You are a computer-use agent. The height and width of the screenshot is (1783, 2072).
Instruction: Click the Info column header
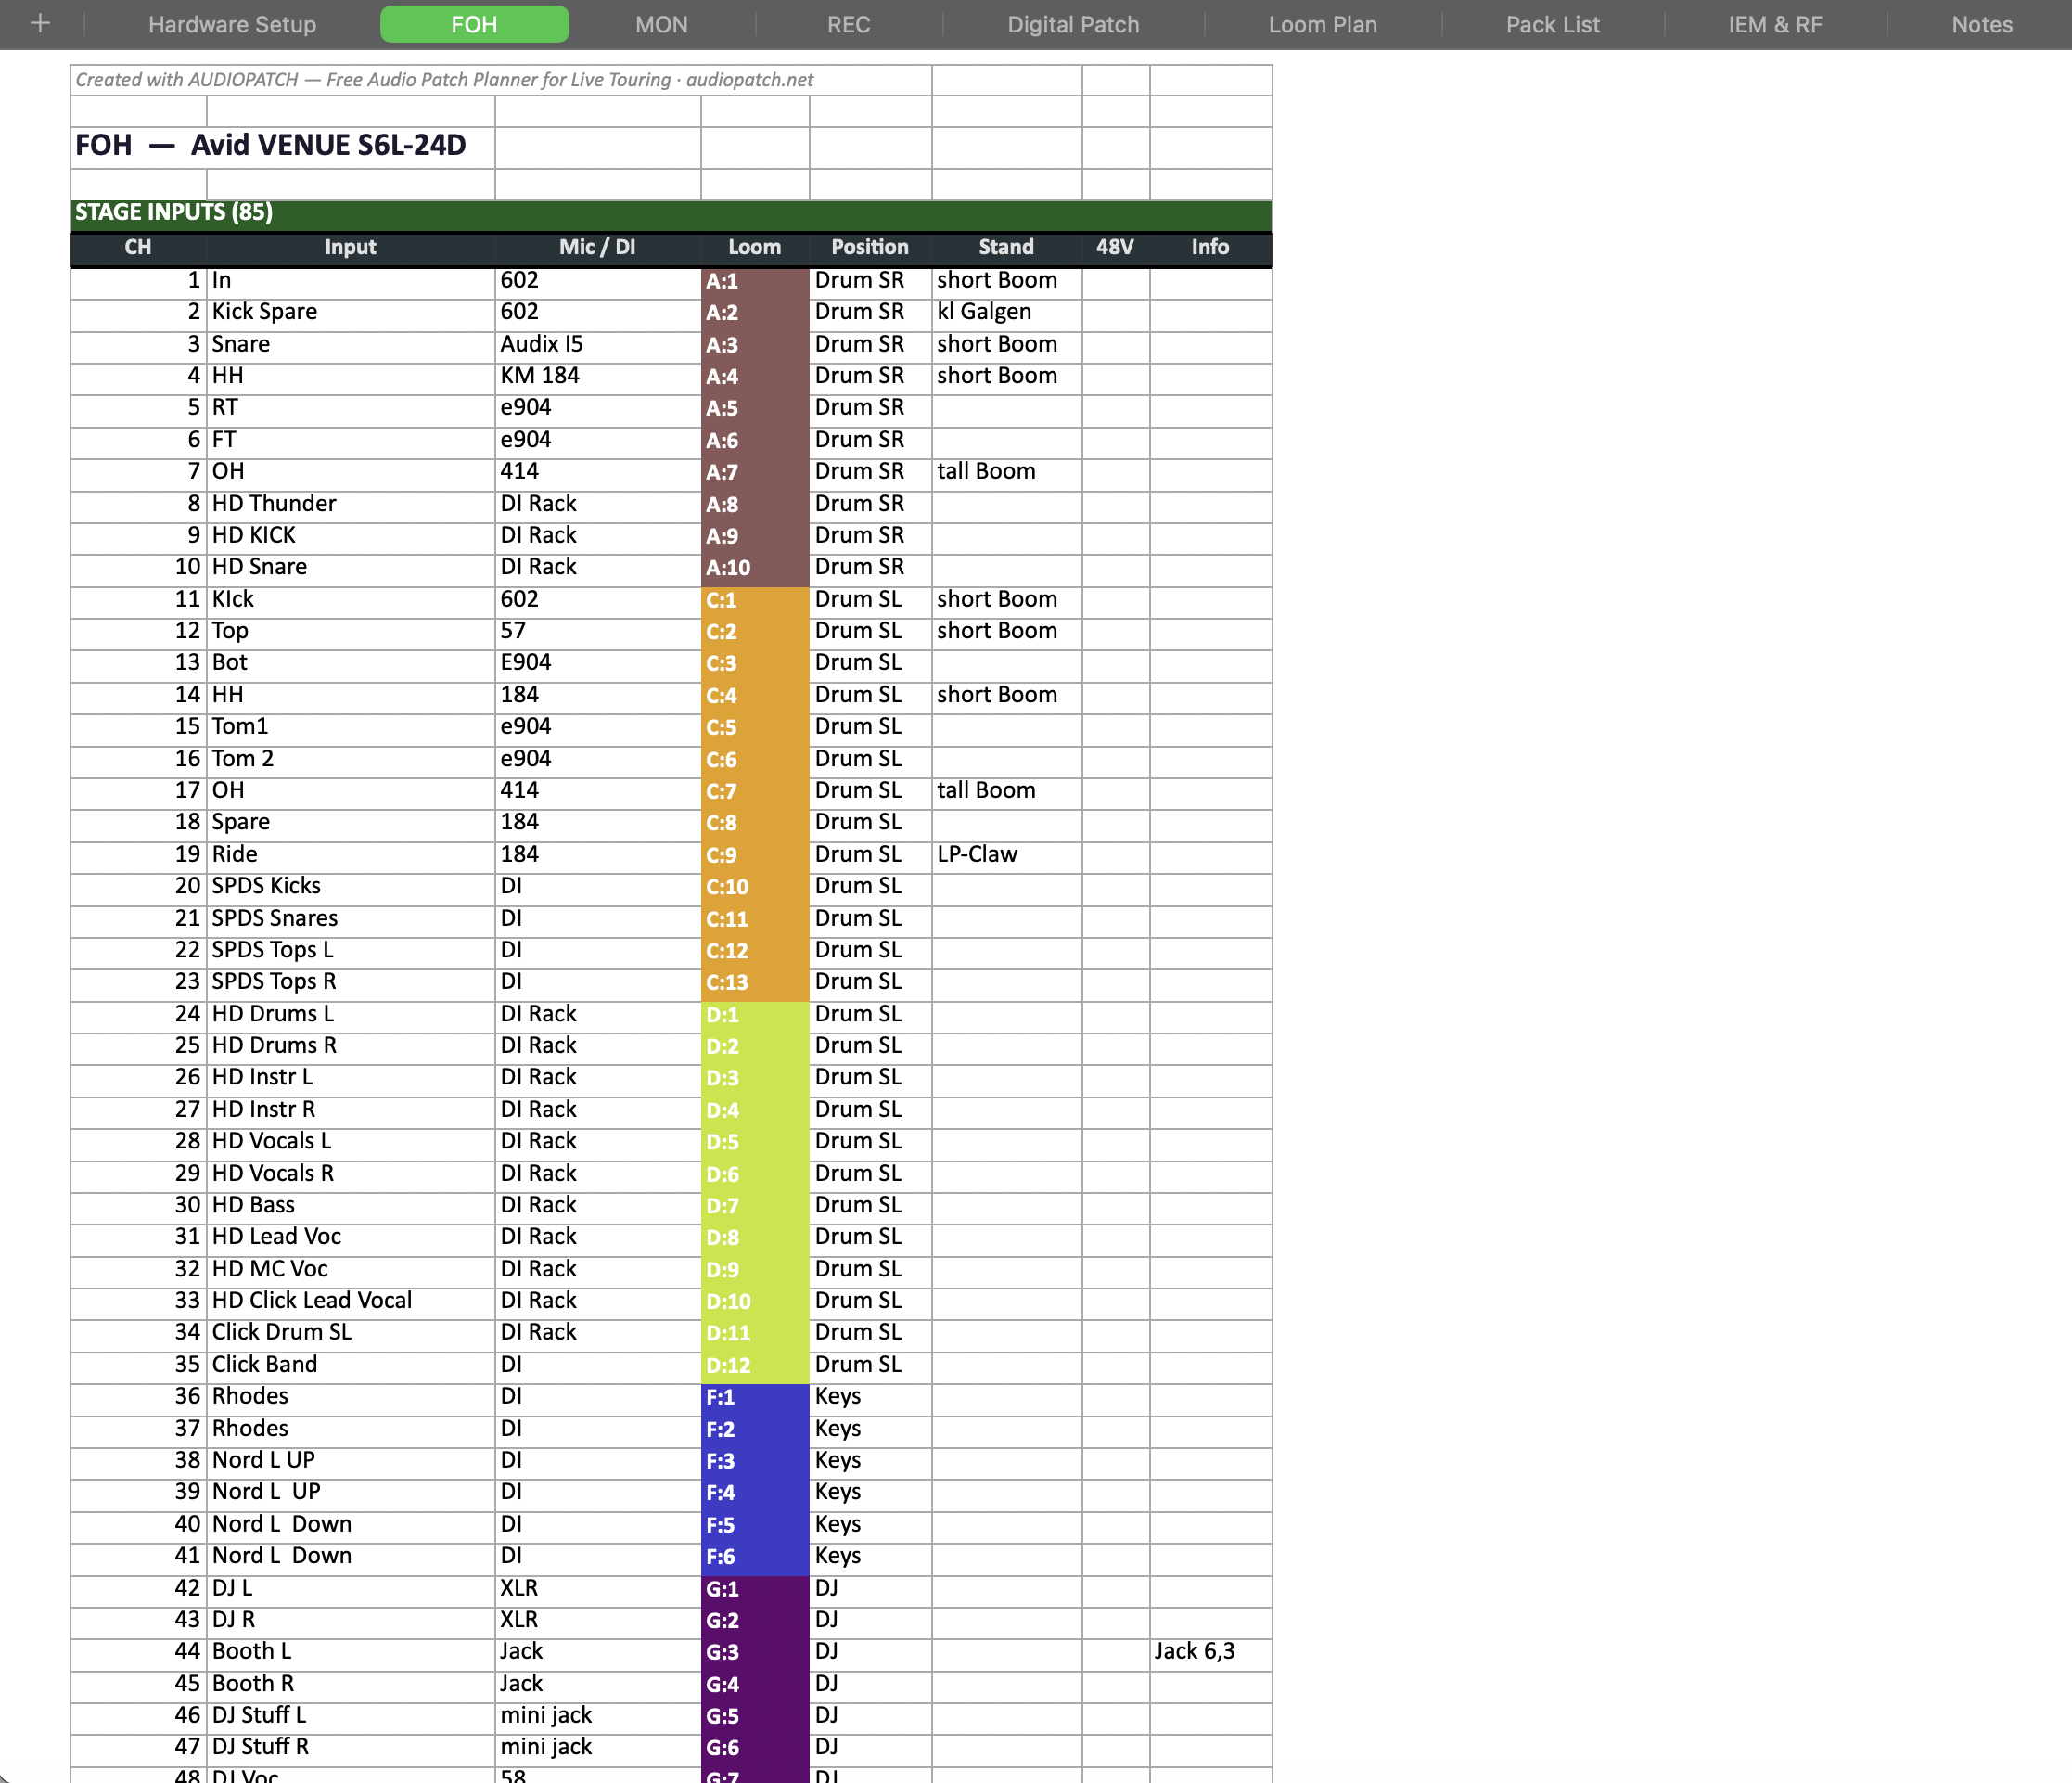point(1210,248)
